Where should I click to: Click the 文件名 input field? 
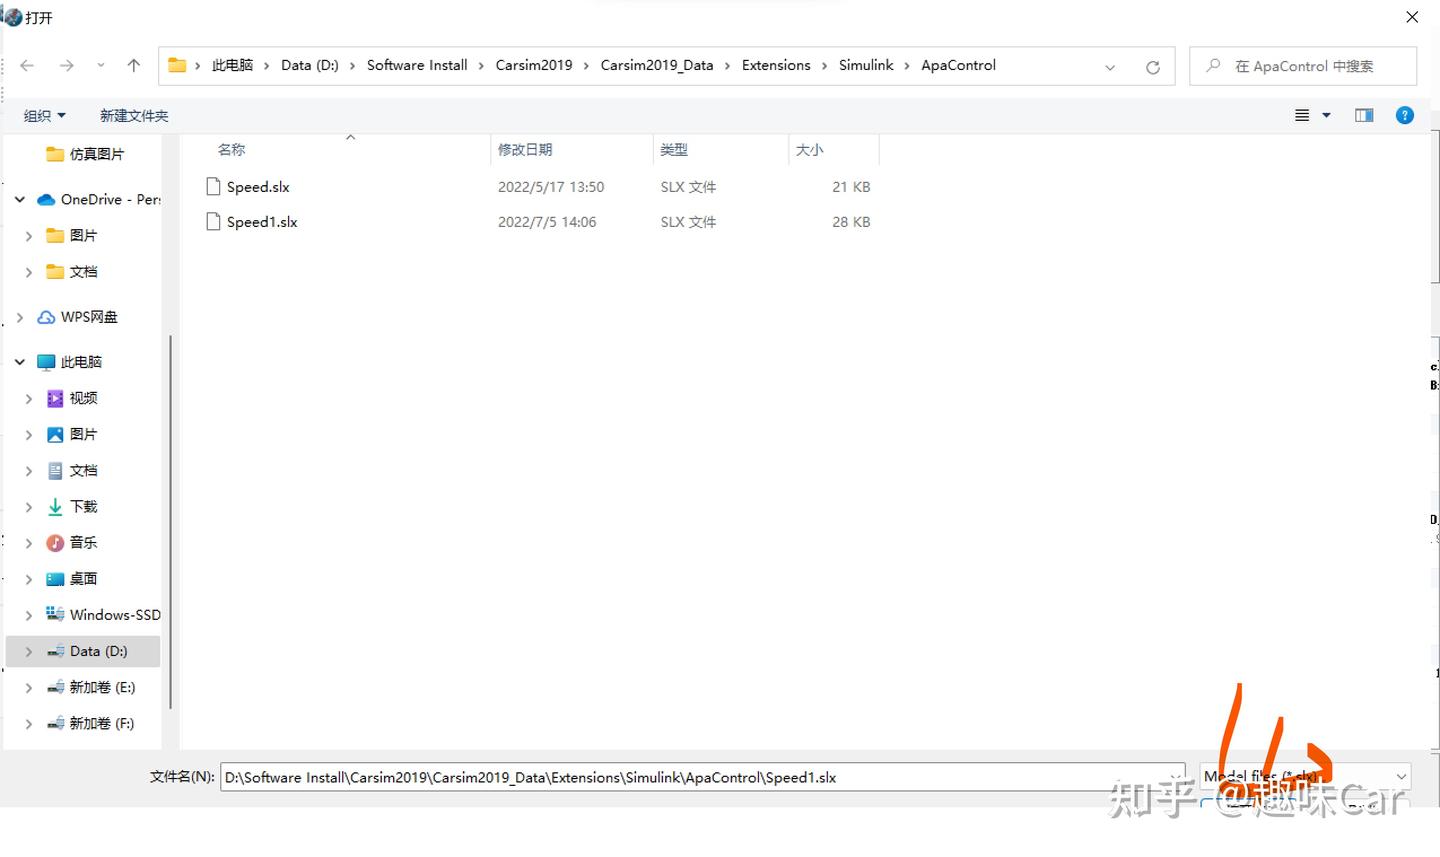(703, 777)
